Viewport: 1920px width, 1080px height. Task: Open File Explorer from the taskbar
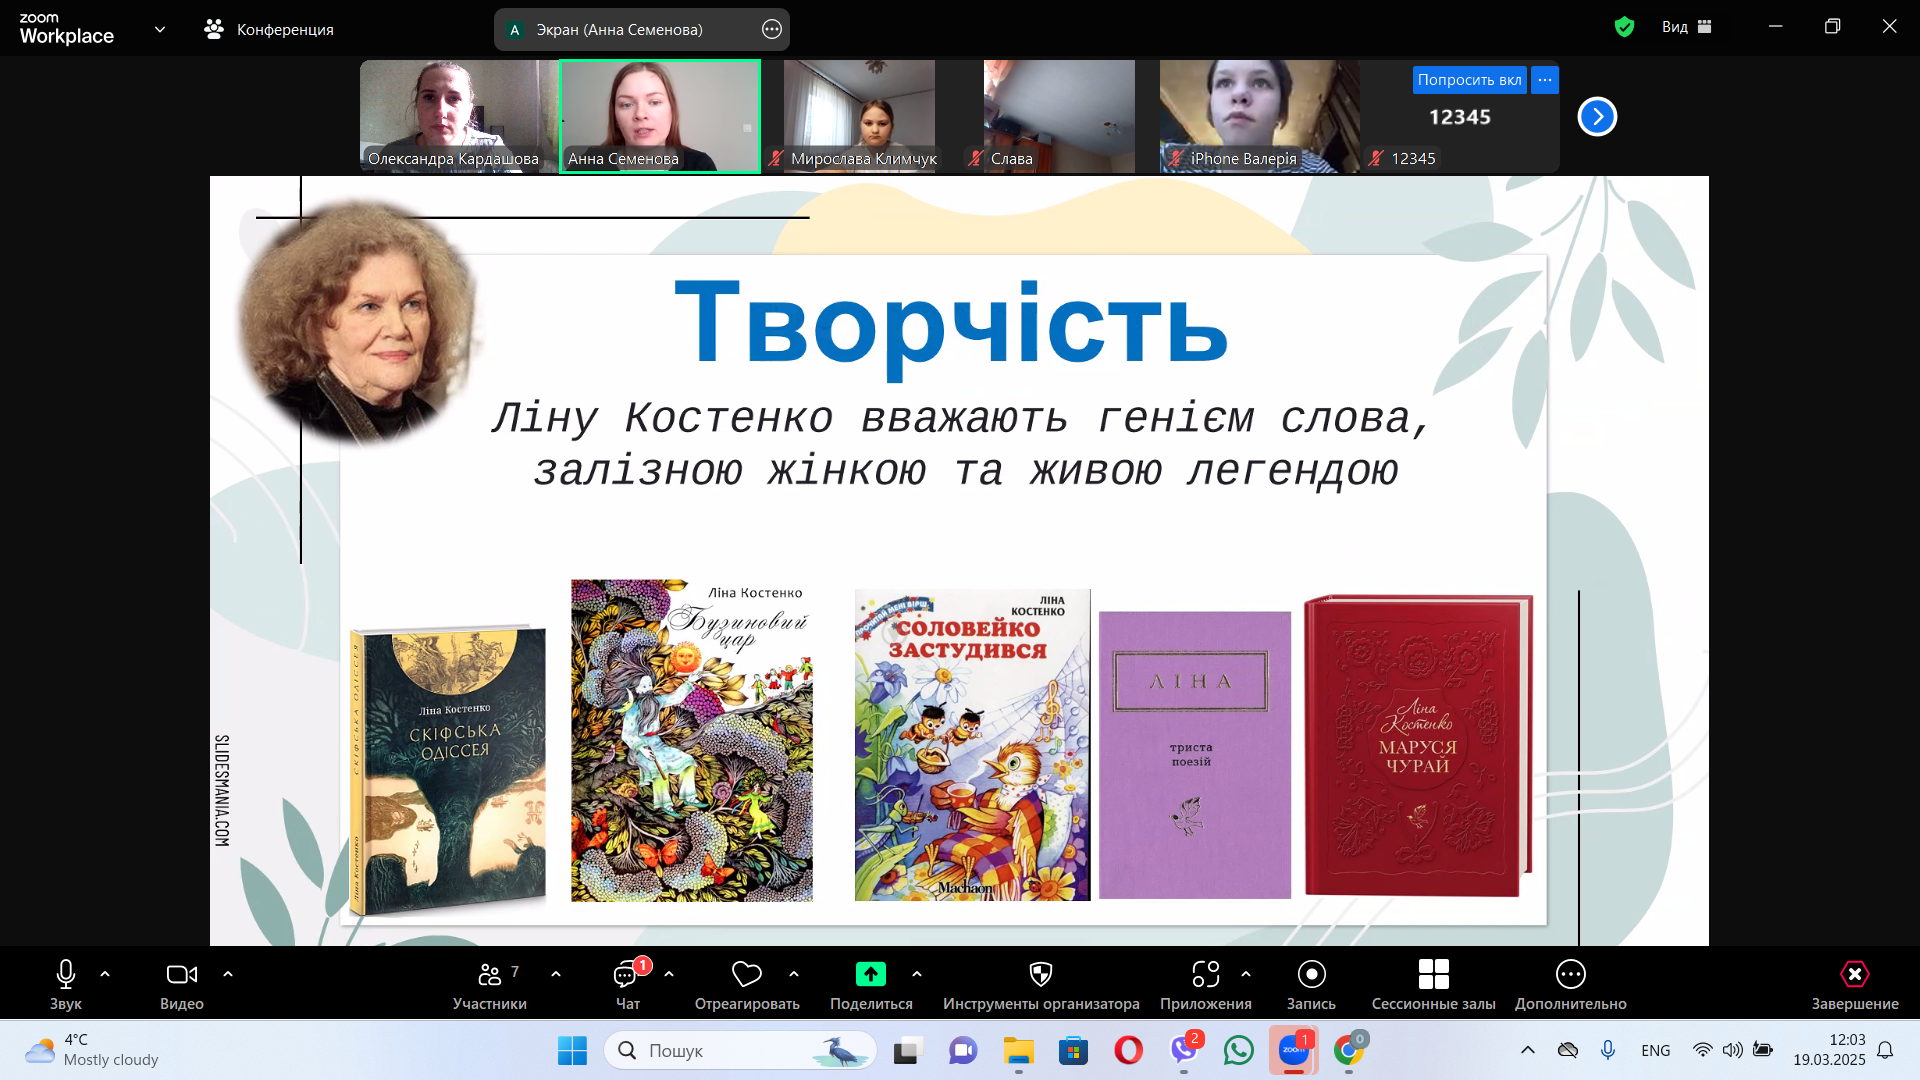[x=1018, y=1051]
